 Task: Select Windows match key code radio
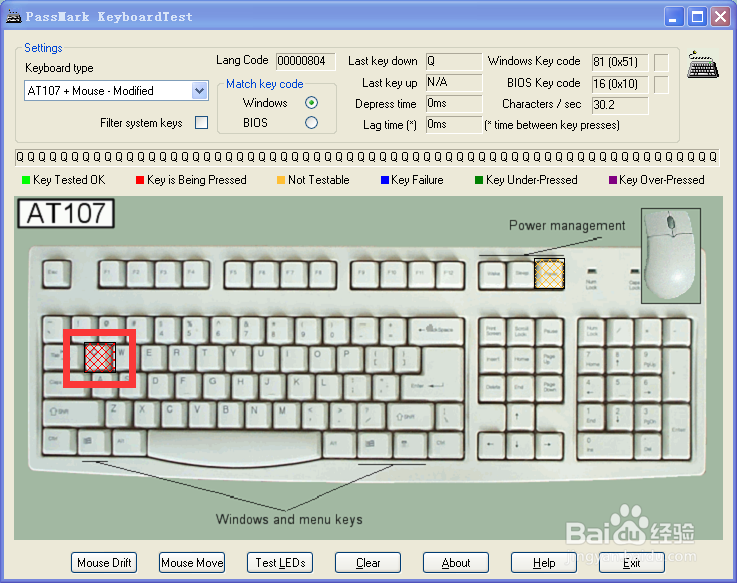[x=311, y=102]
